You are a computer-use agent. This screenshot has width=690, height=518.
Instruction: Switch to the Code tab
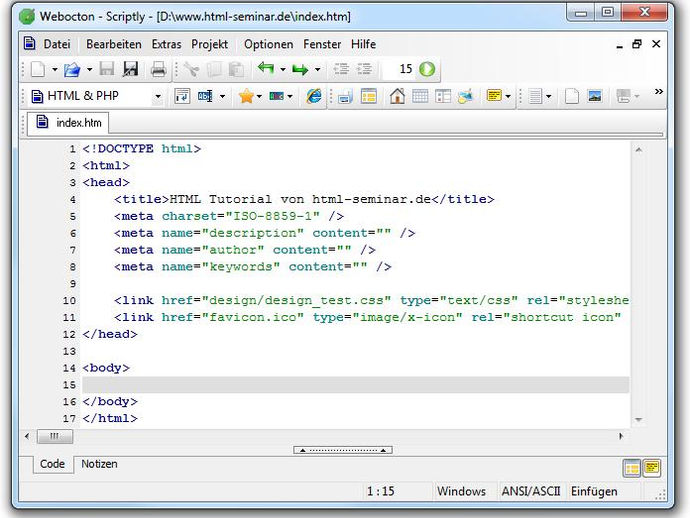click(52, 464)
